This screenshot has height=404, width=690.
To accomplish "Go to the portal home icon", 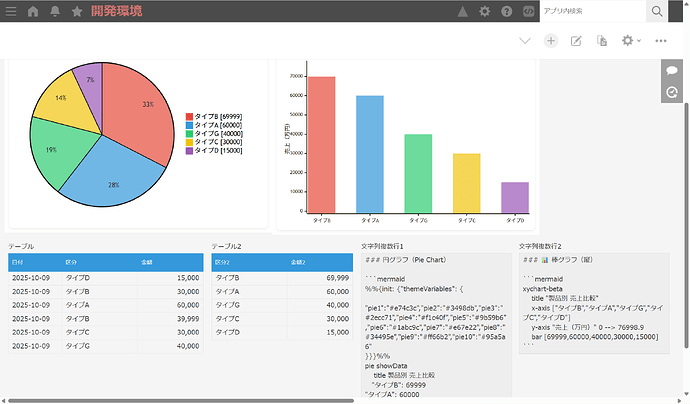I will (x=33, y=11).
